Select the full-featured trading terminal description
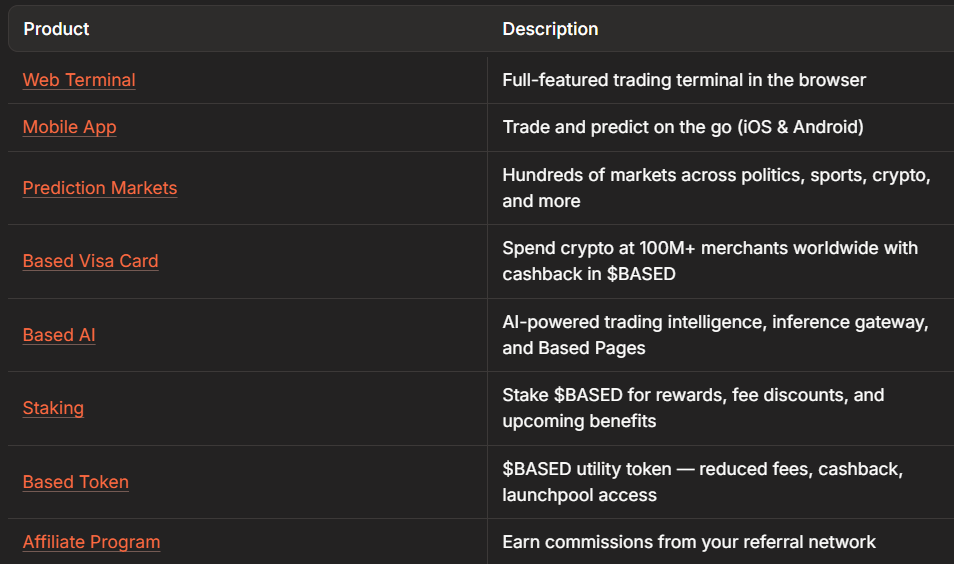 tap(684, 80)
